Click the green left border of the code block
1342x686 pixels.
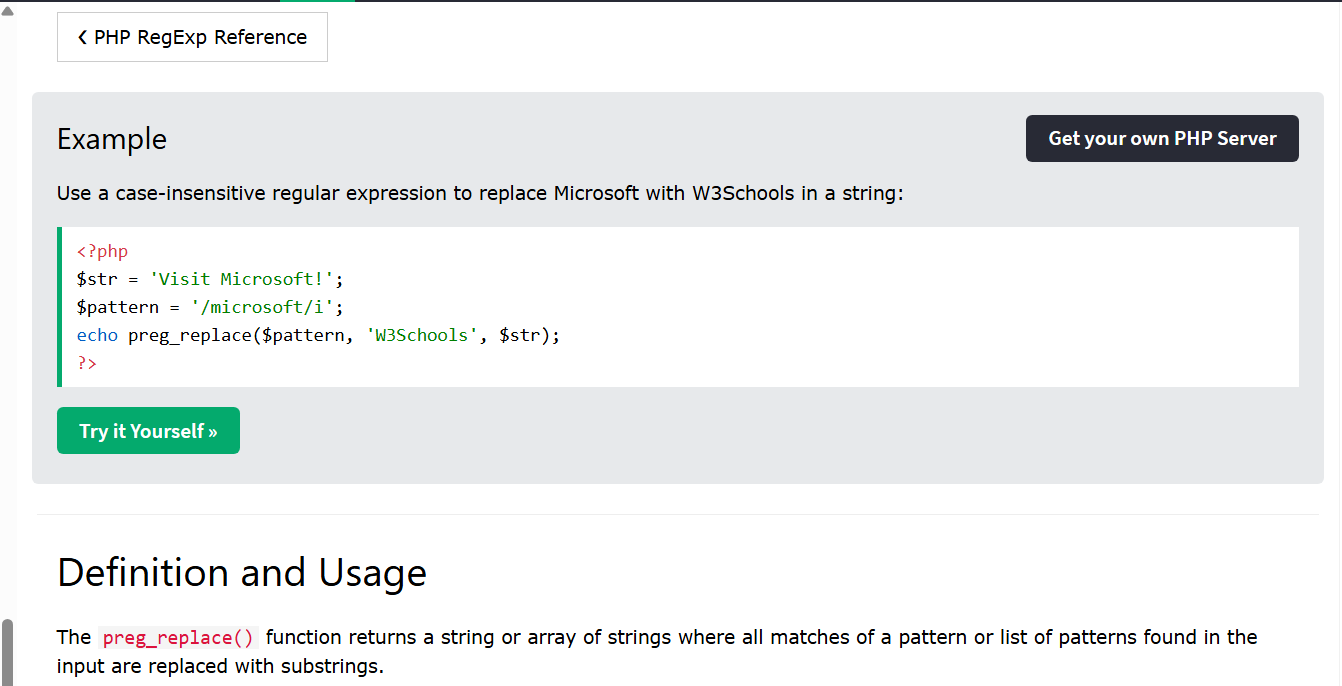pos(59,307)
